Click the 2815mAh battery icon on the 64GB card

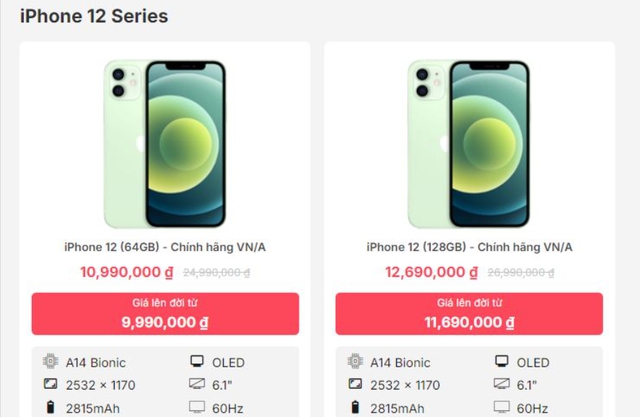pyautogui.click(x=51, y=407)
